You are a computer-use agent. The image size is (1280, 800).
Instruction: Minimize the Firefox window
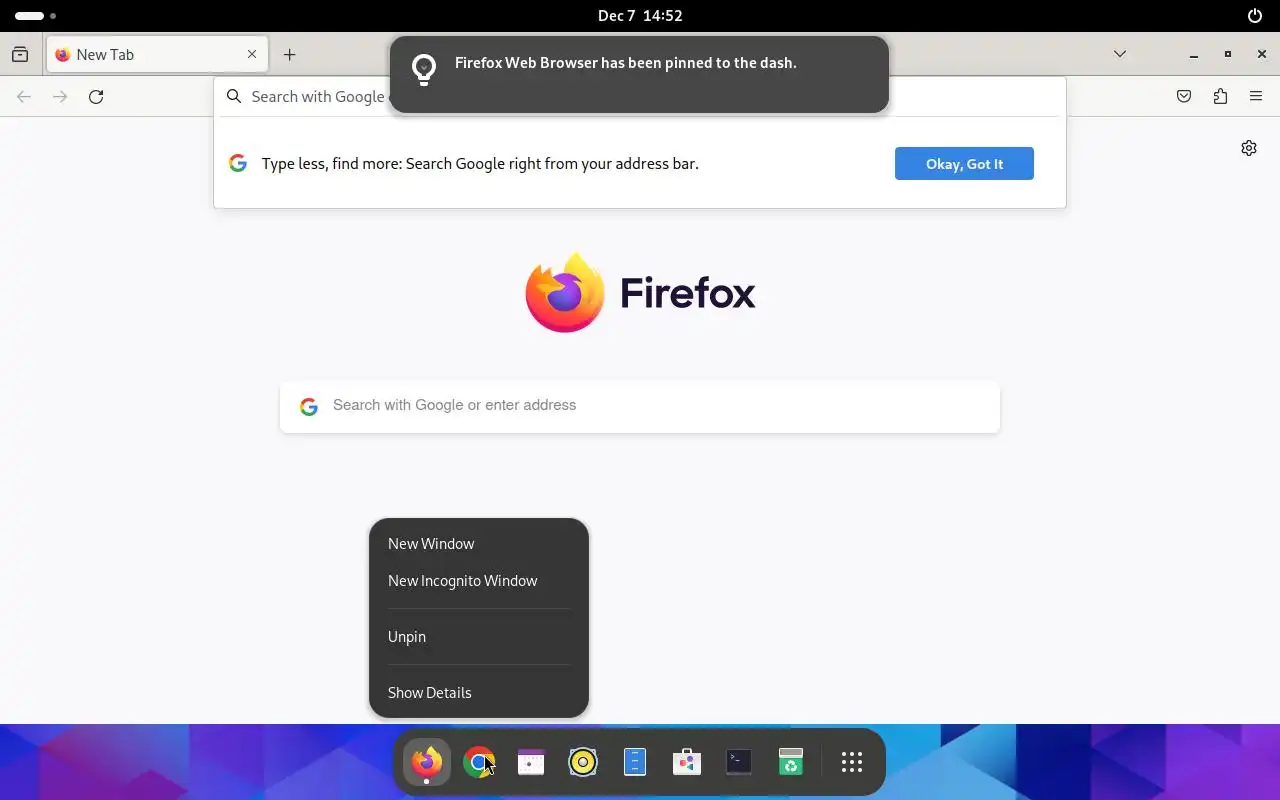1194,54
